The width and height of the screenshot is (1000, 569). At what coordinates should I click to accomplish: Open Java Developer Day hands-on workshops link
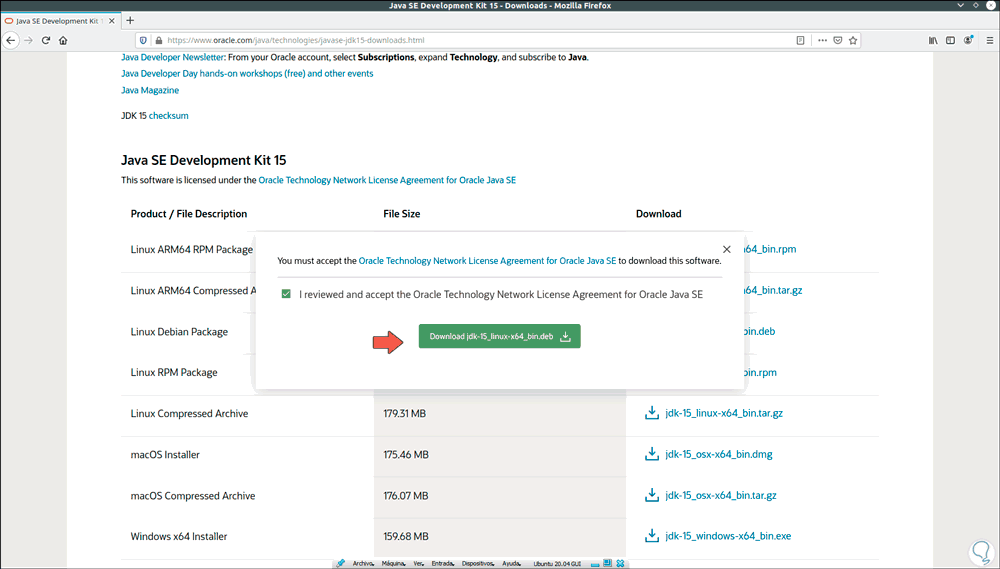pos(247,74)
